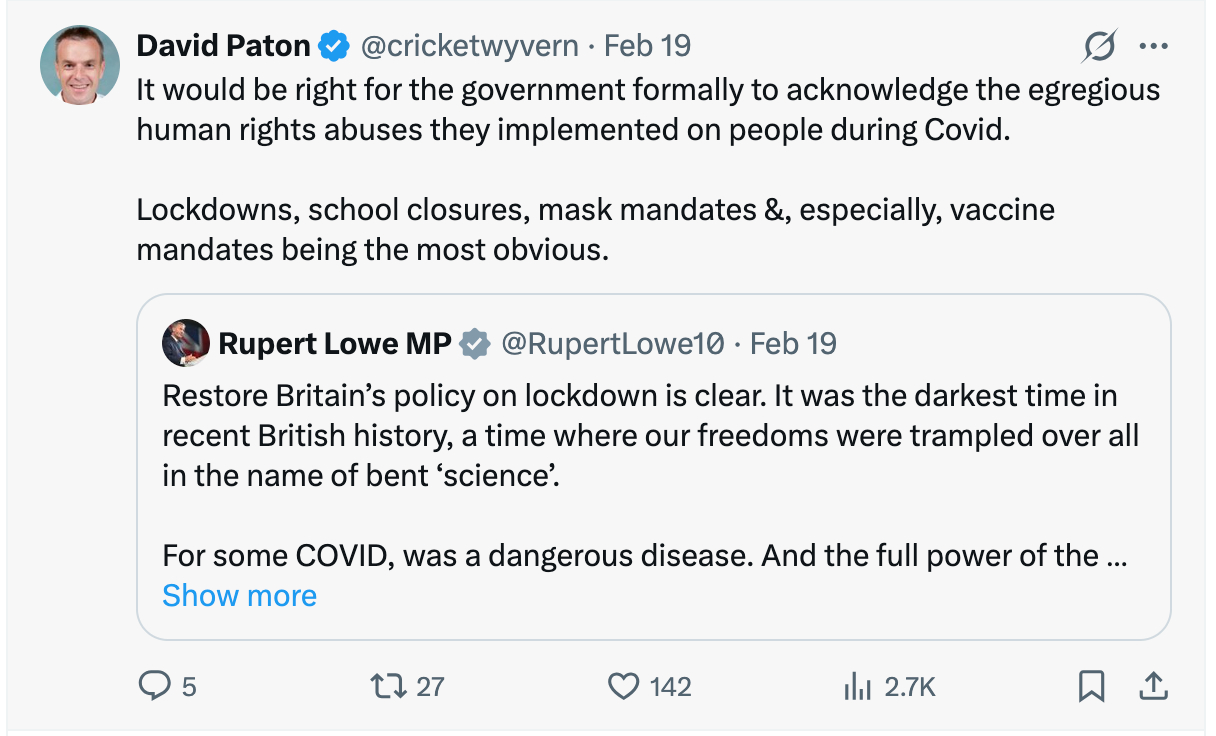This screenshot has width=1216, height=736.
Task: Open the @cricketwyvern handle link
Action: coord(468,46)
